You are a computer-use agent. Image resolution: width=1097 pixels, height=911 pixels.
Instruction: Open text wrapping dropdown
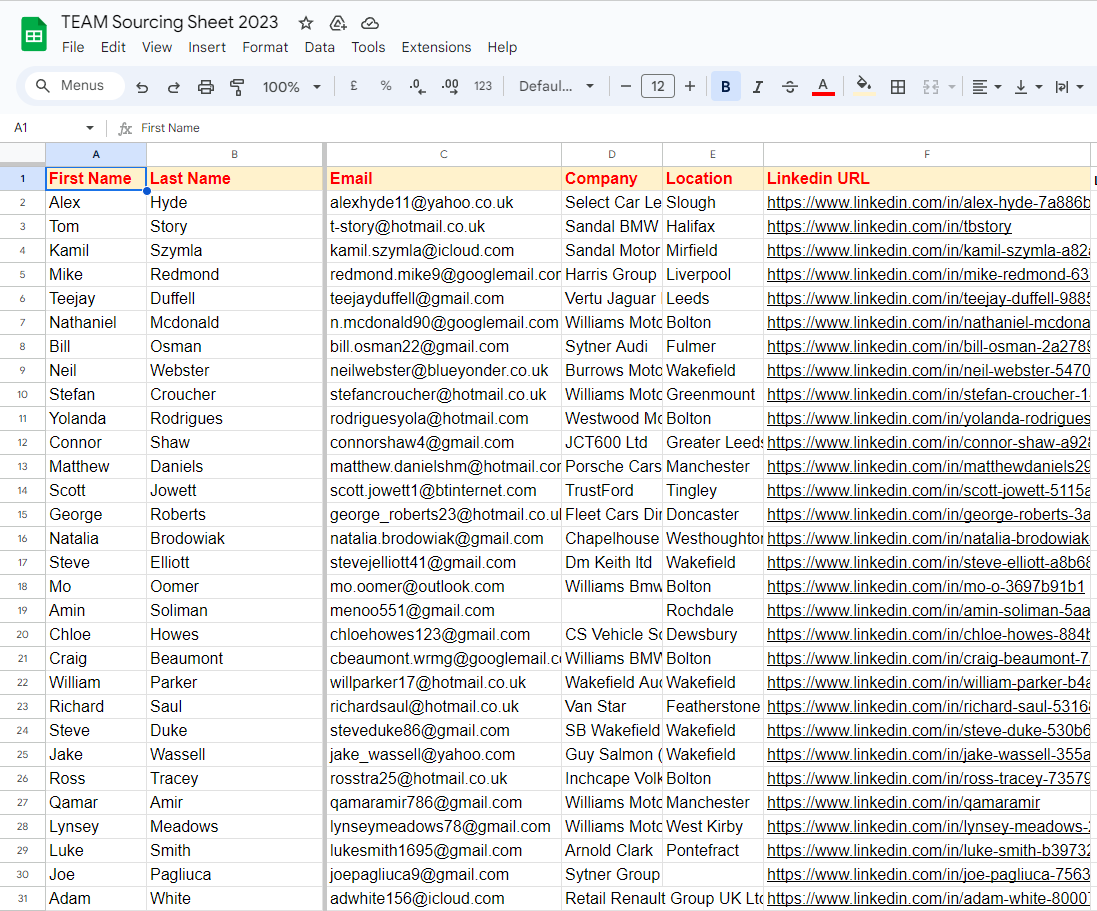(x=1070, y=87)
